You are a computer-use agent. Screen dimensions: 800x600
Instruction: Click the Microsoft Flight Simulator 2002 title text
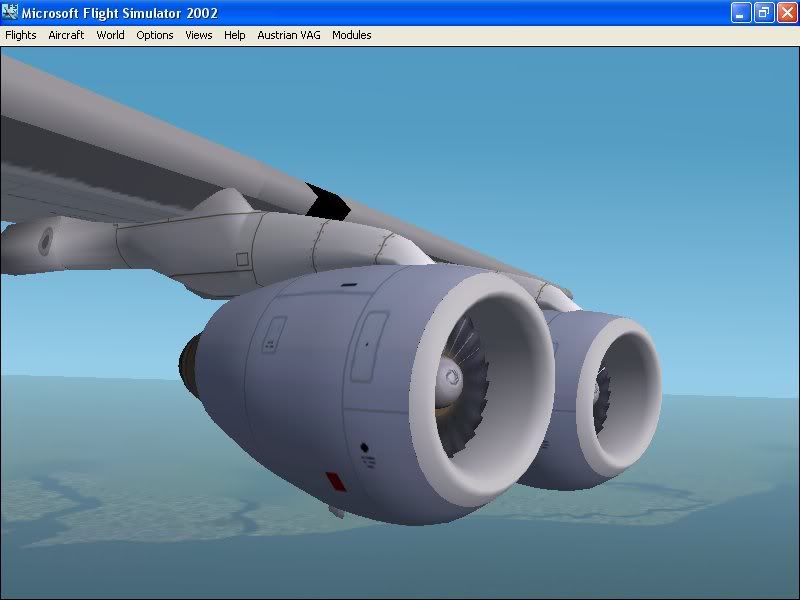click(120, 13)
